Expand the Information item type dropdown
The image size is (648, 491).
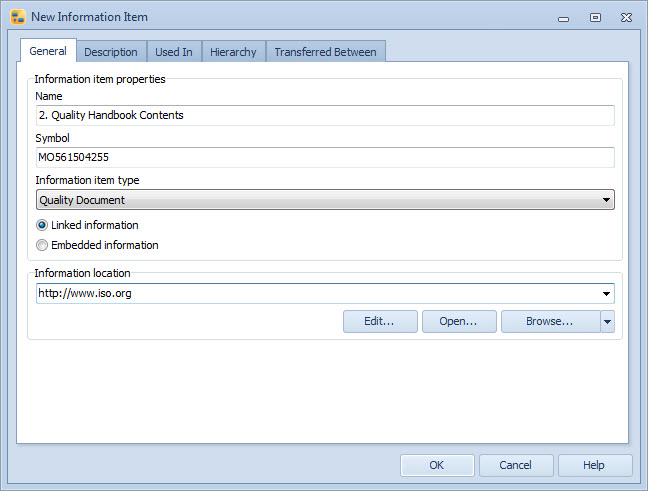[606, 200]
